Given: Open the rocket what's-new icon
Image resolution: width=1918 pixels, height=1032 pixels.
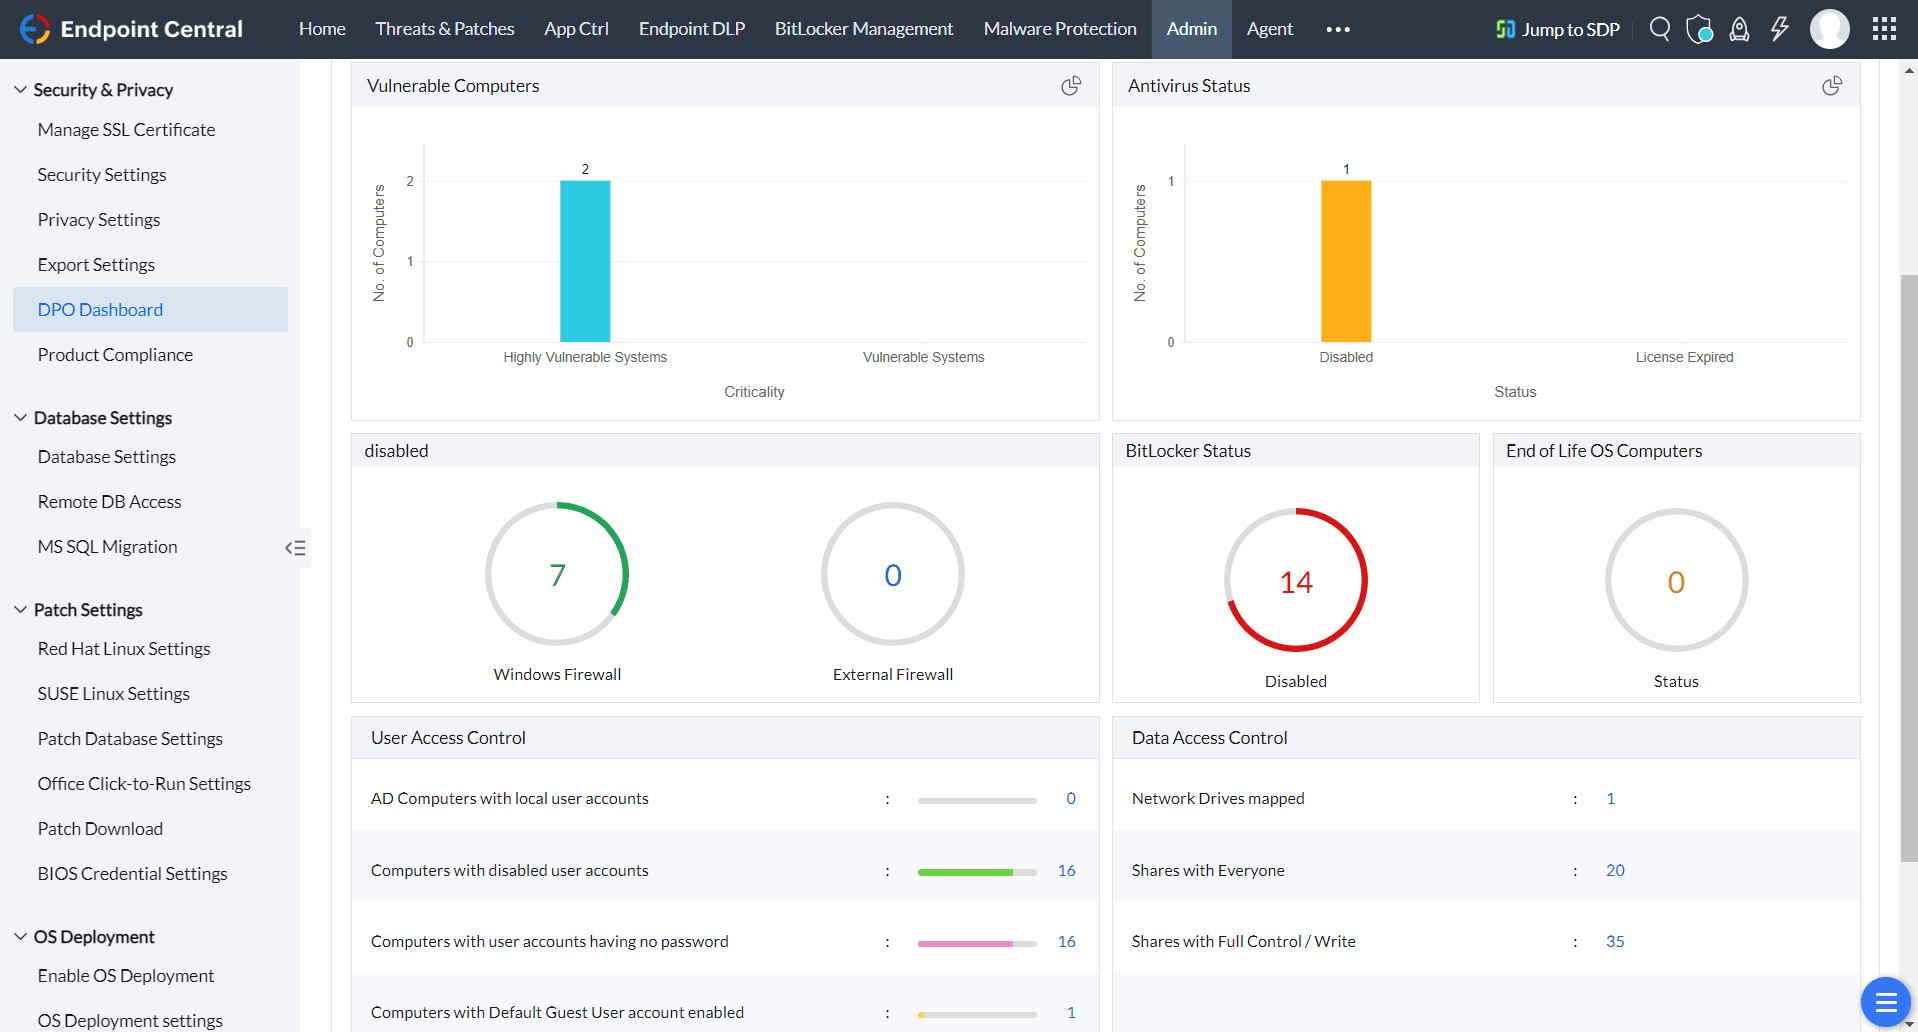Looking at the screenshot, I should [x=1739, y=29].
